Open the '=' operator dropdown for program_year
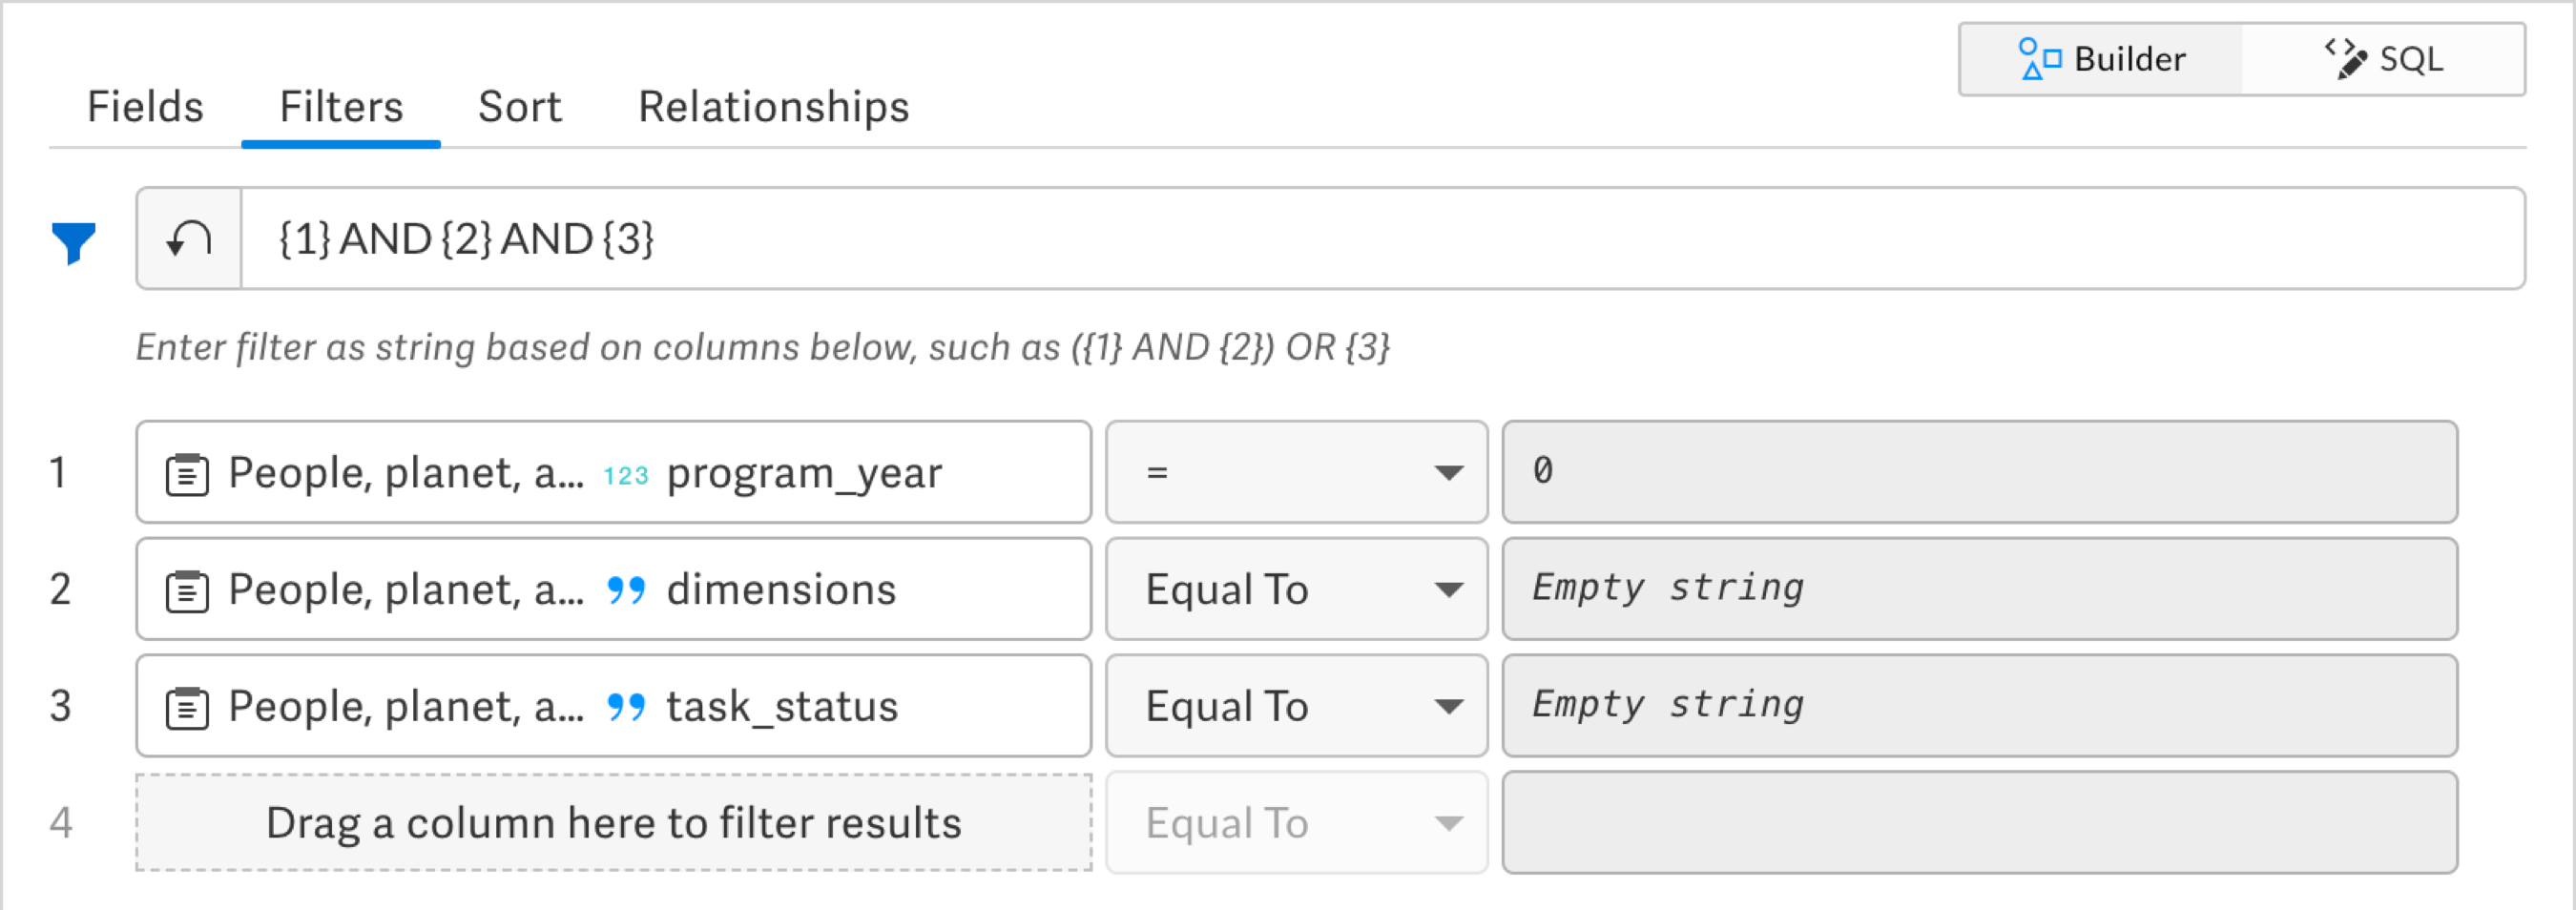The width and height of the screenshot is (2576, 910). coord(1296,472)
